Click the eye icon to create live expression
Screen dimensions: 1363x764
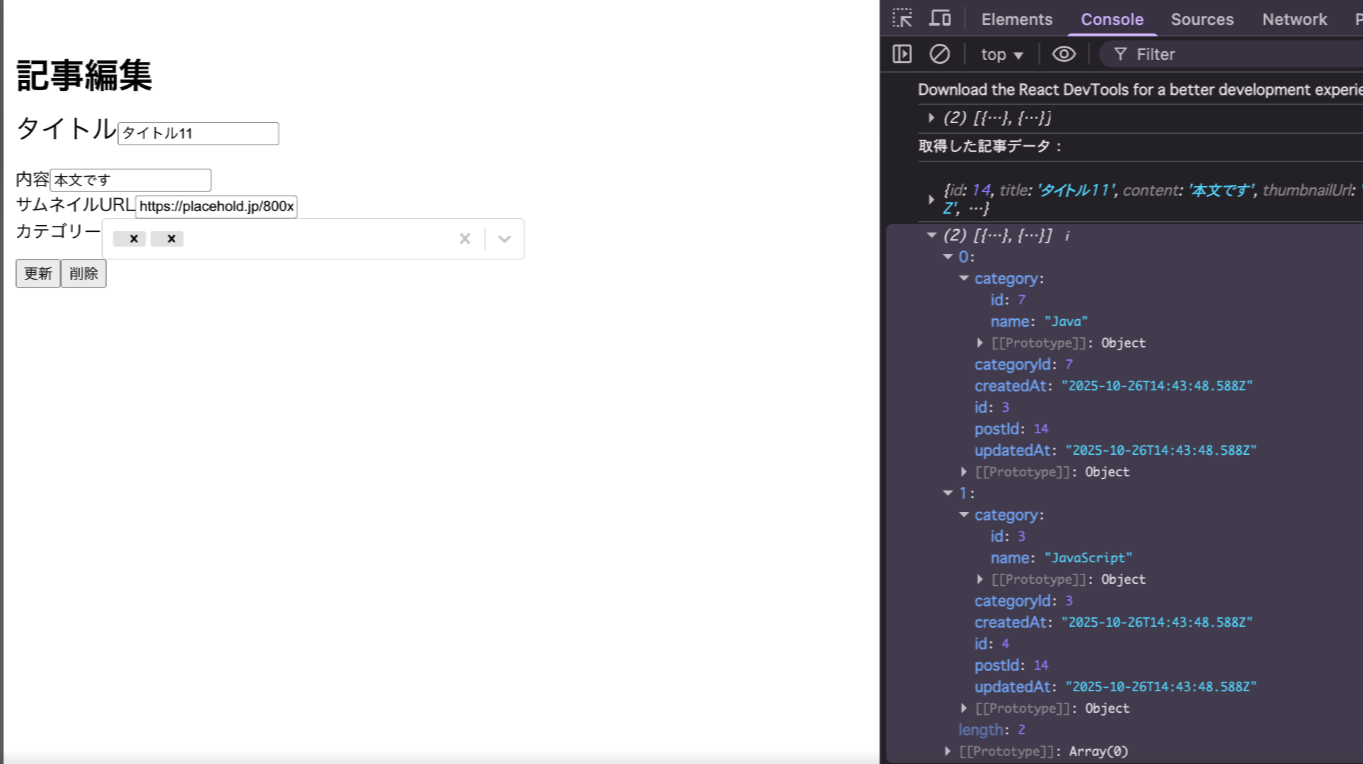(x=1063, y=54)
